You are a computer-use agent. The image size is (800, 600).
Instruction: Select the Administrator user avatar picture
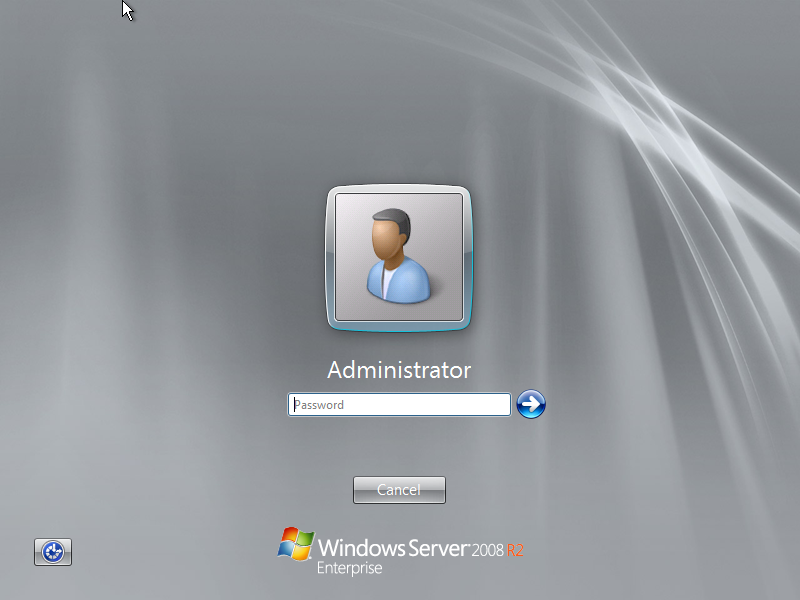(x=399, y=257)
